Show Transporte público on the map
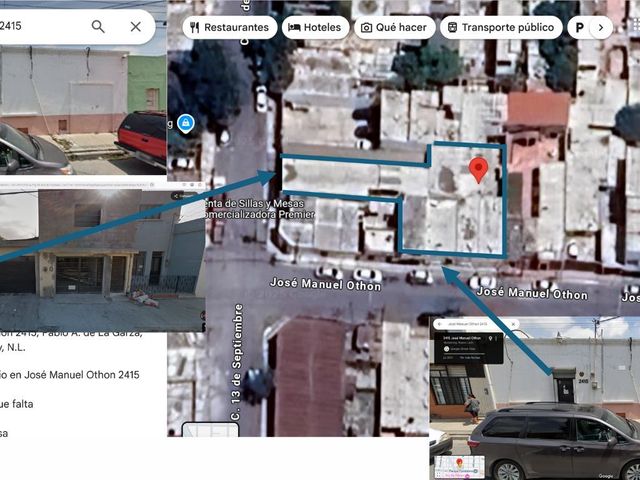The height and width of the screenshot is (480, 640). pyautogui.click(x=501, y=27)
